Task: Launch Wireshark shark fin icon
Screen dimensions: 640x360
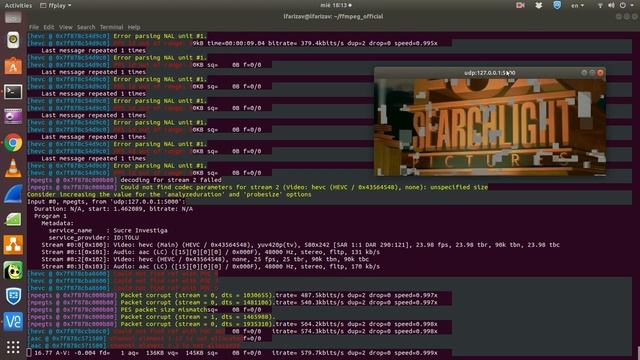Action: click(13, 194)
